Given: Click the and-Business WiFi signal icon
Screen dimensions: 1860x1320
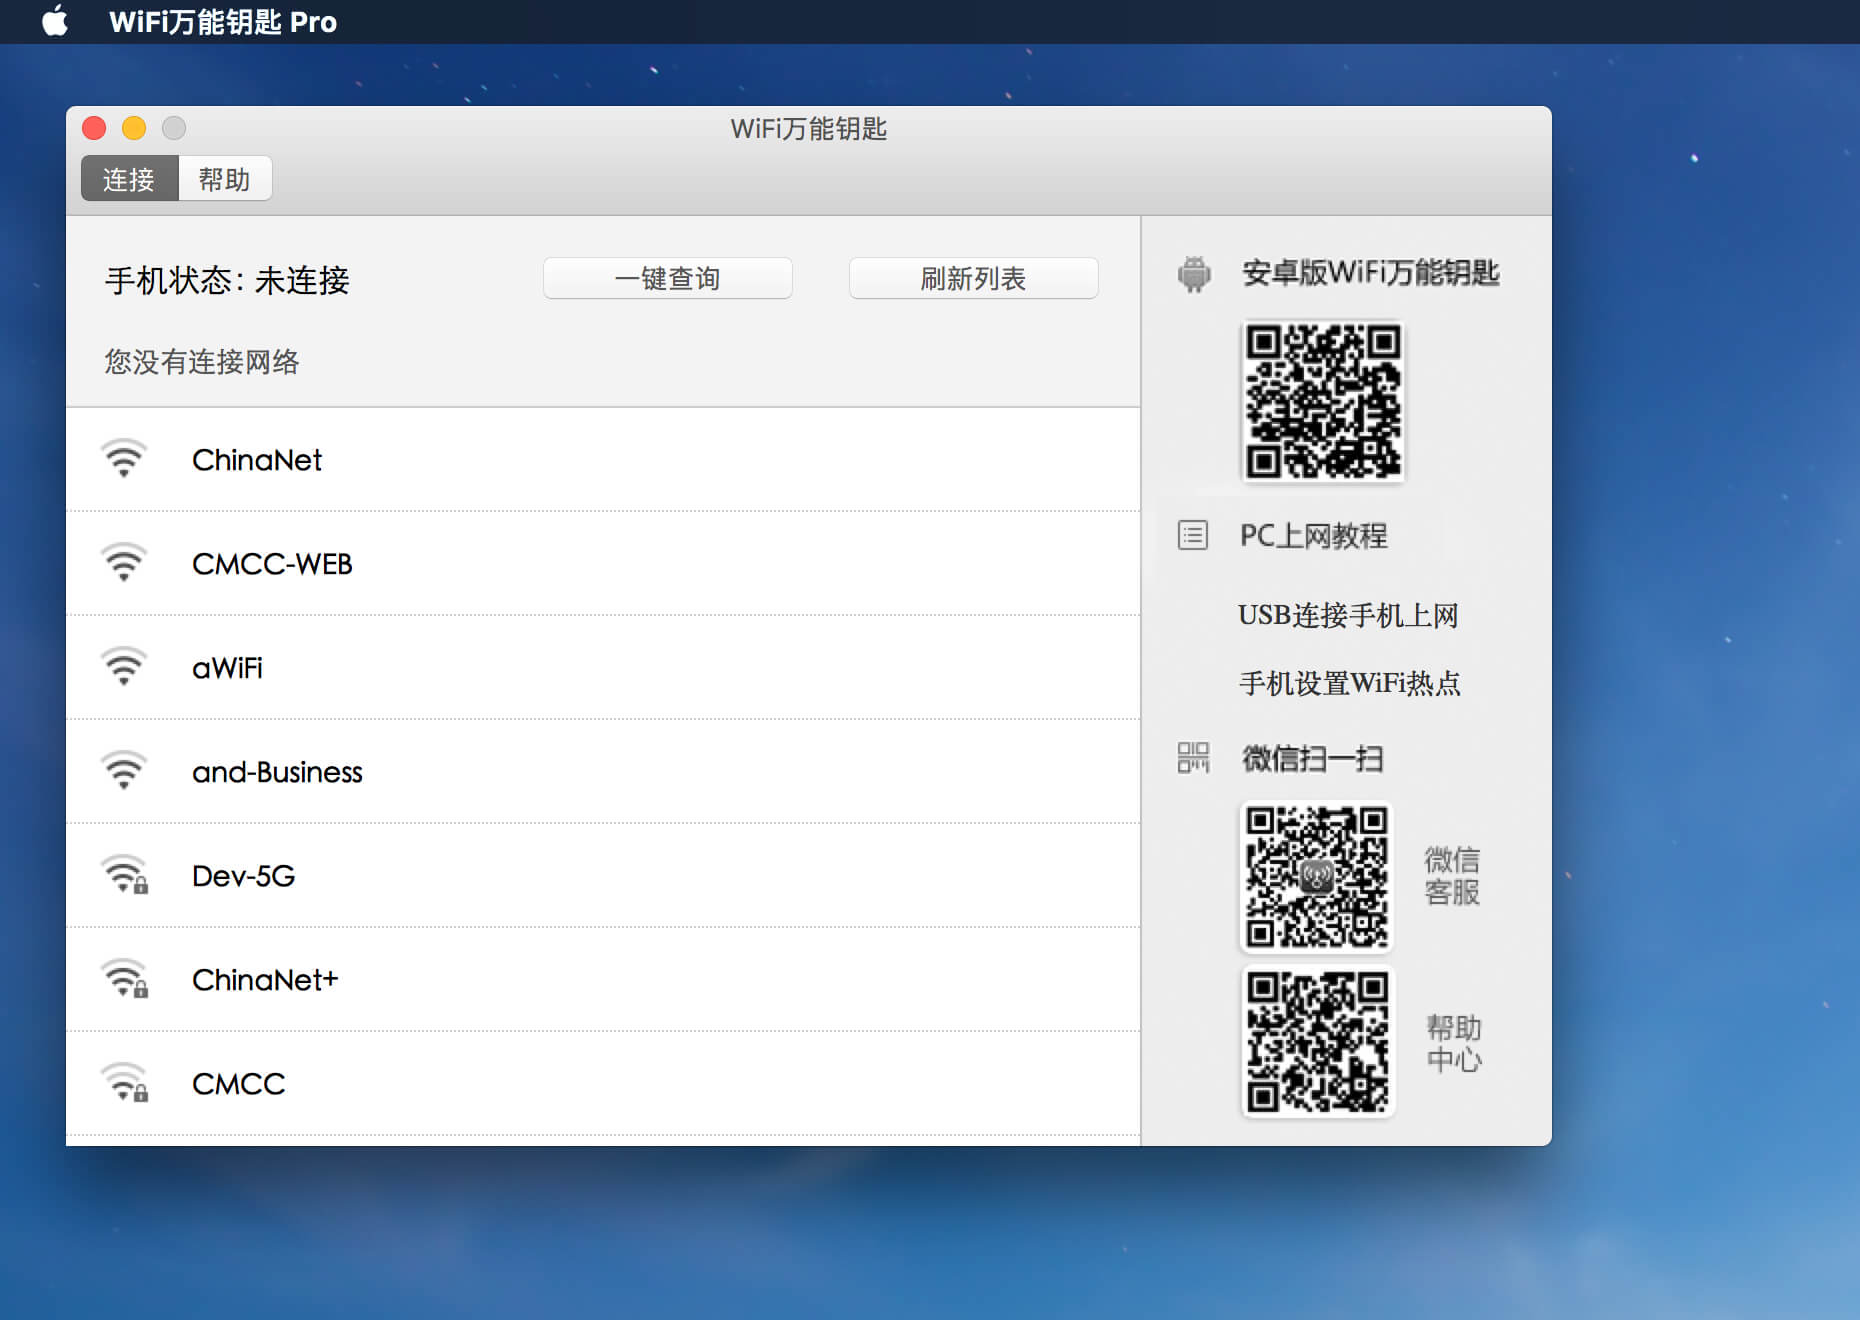Looking at the screenshot, I should coord(124,771).
